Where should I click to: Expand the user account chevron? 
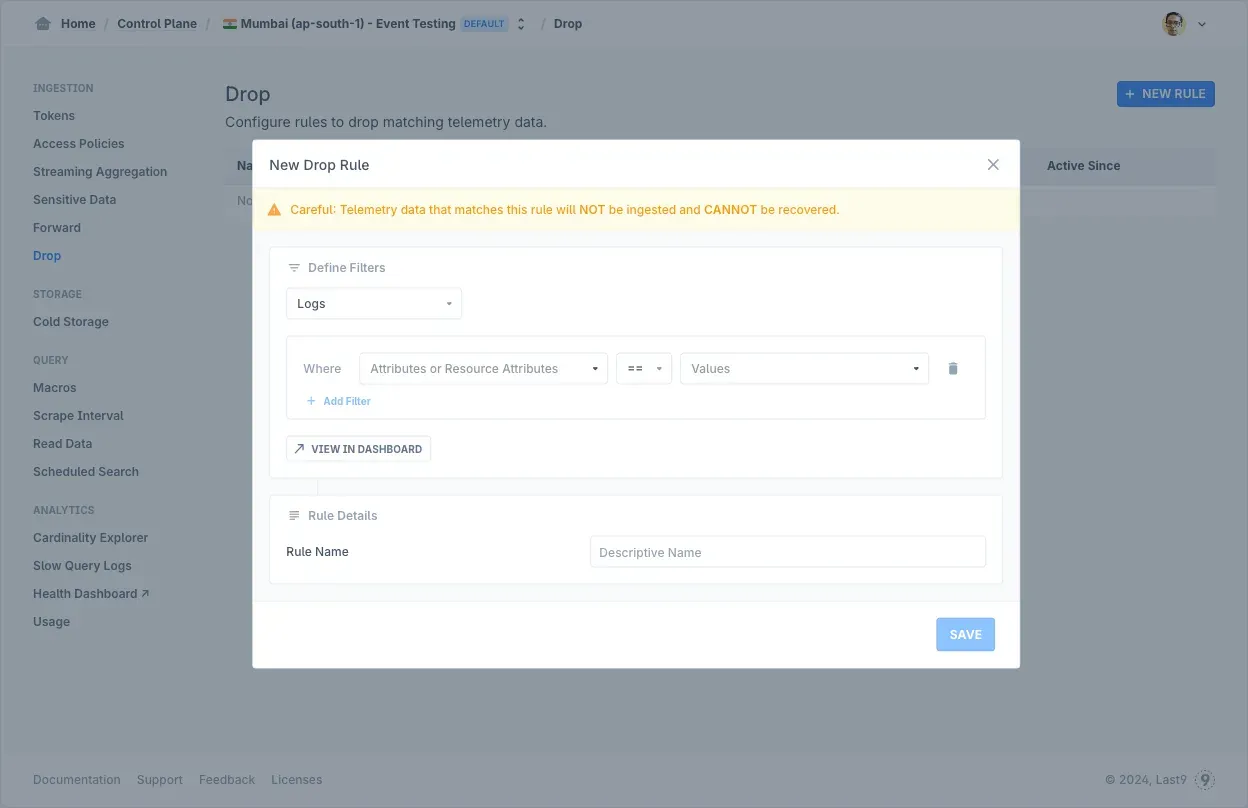coord(1202,24)
